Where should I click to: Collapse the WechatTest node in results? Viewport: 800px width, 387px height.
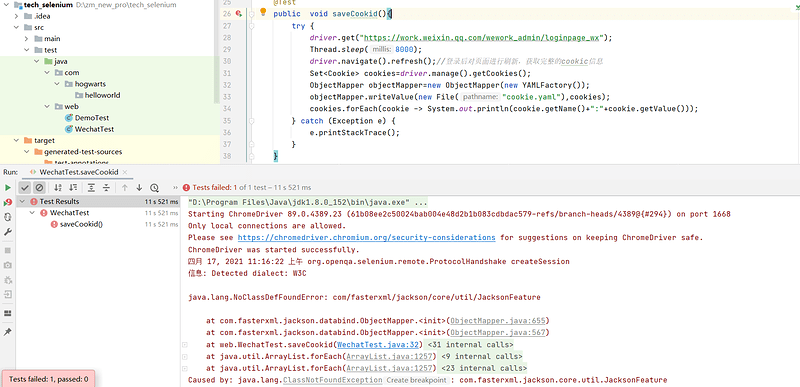[x=32, y=213]
